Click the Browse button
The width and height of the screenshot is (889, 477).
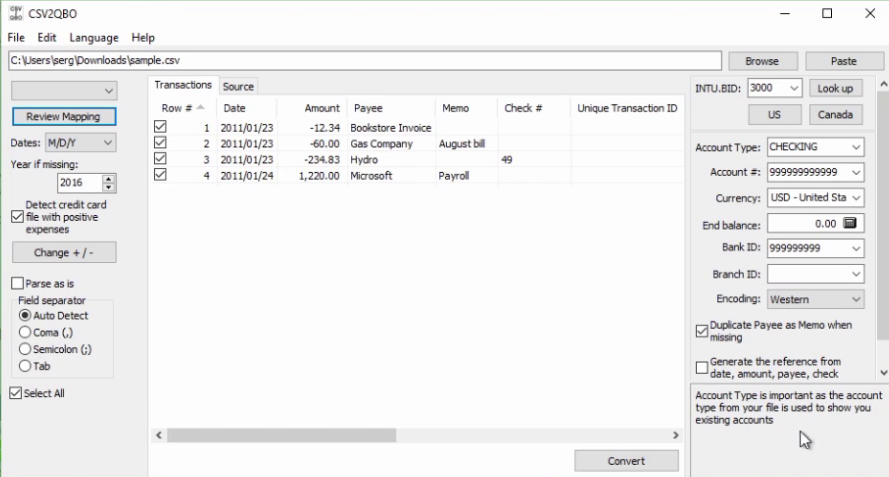(x=762, y=61)
